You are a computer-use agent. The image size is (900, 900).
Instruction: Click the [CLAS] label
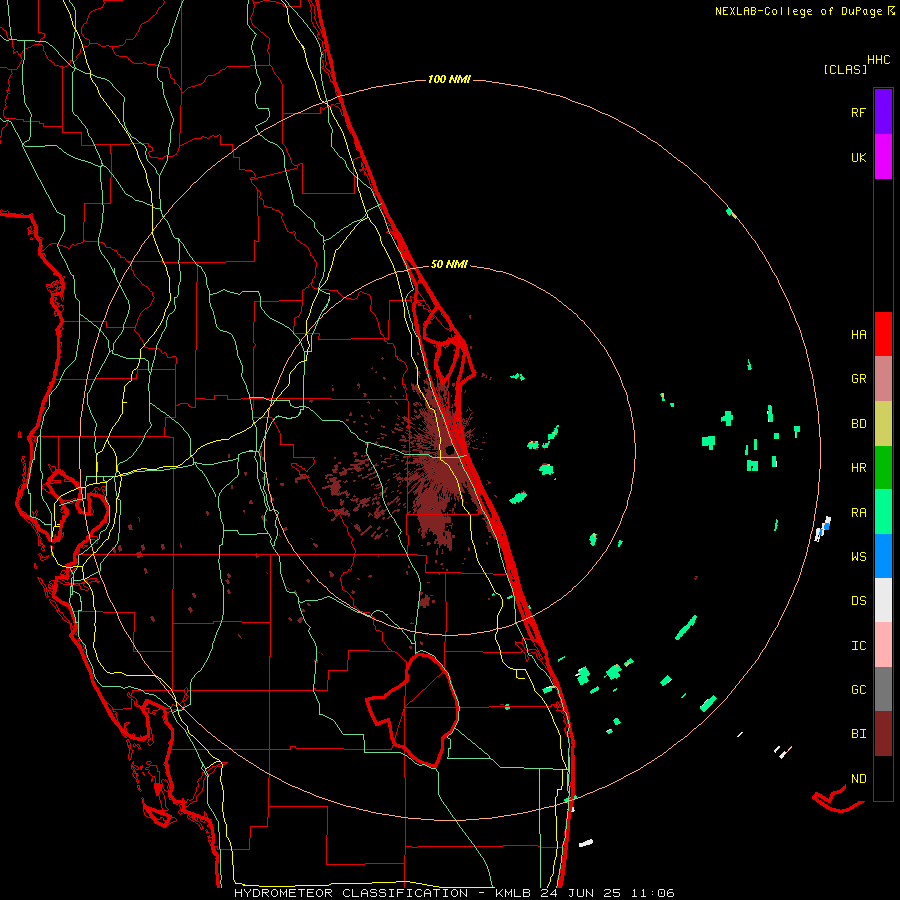[x=845, y=70]
